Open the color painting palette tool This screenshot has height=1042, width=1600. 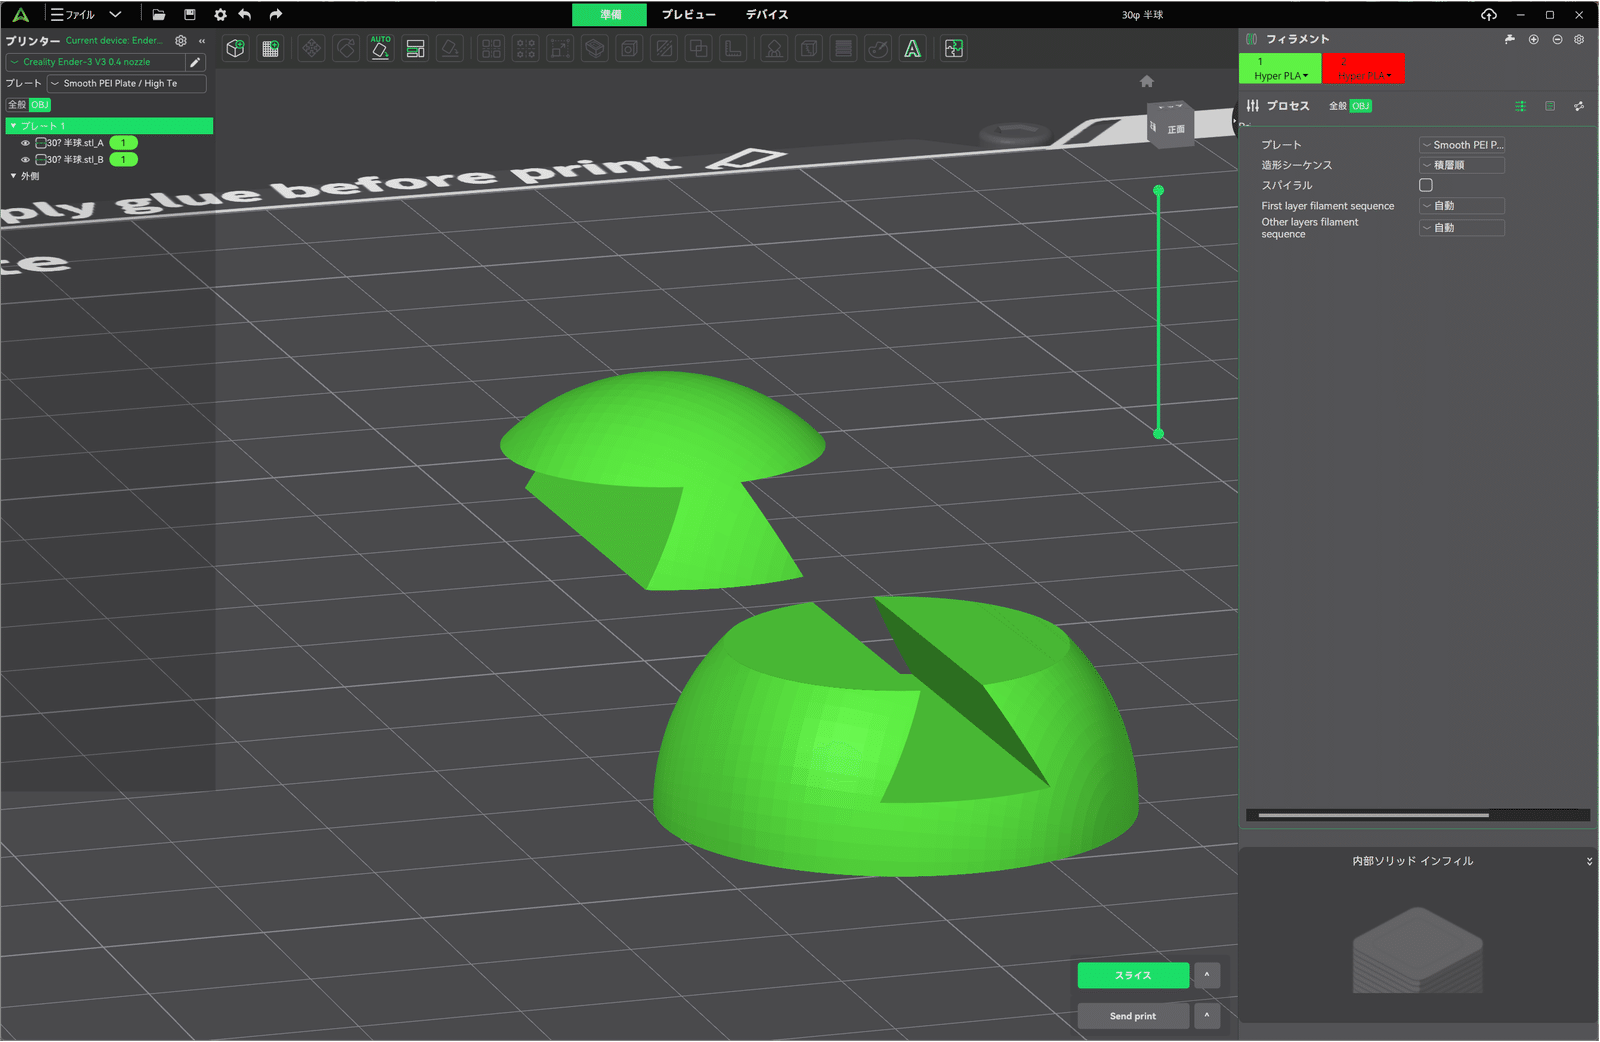click(x=878, y=48)
